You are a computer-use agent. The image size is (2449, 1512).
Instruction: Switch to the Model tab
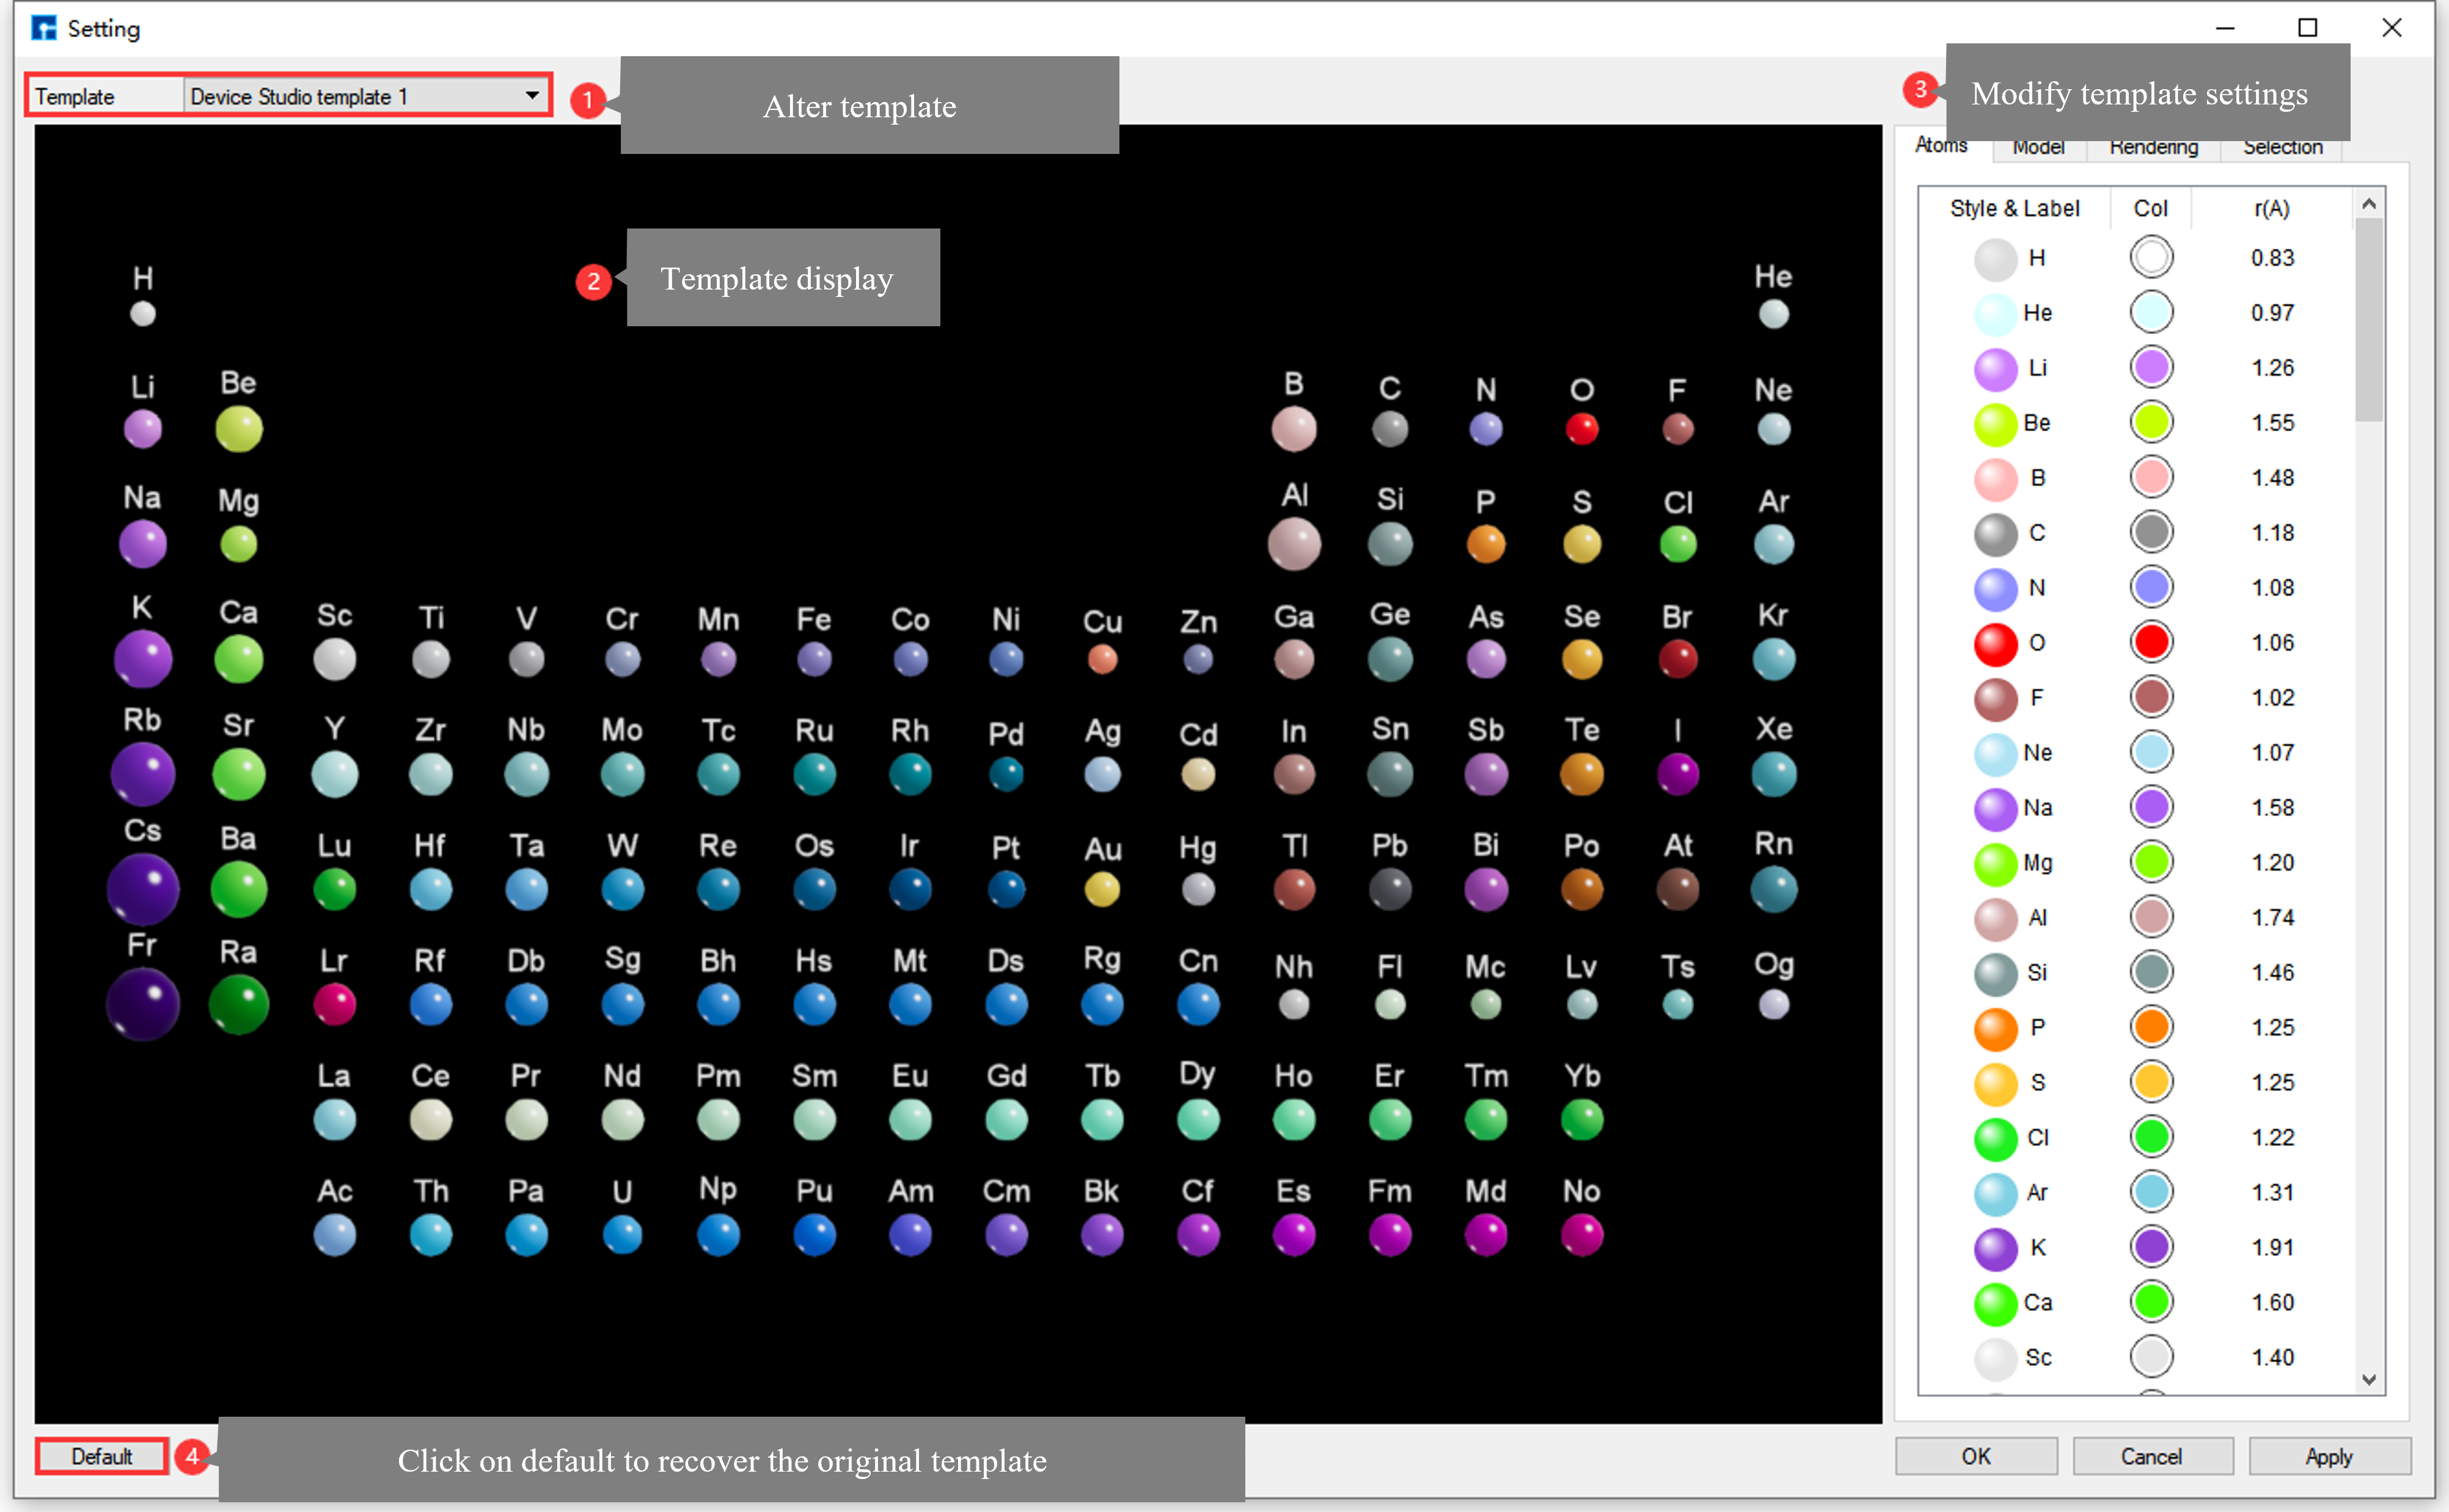(2038, 147)
